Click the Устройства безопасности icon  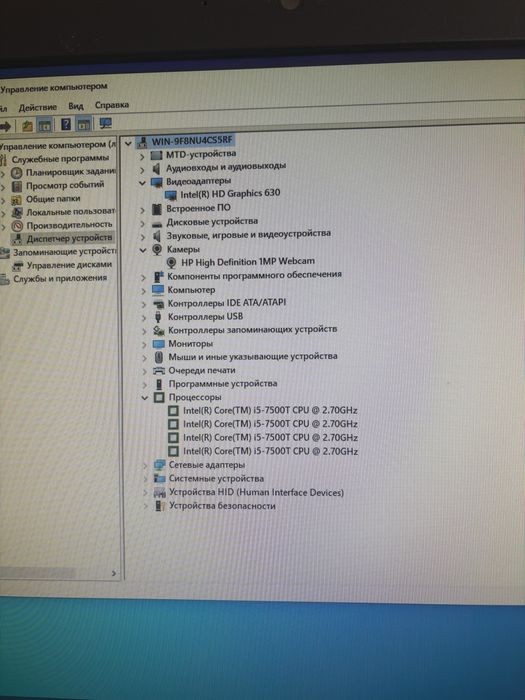(159, 506)
